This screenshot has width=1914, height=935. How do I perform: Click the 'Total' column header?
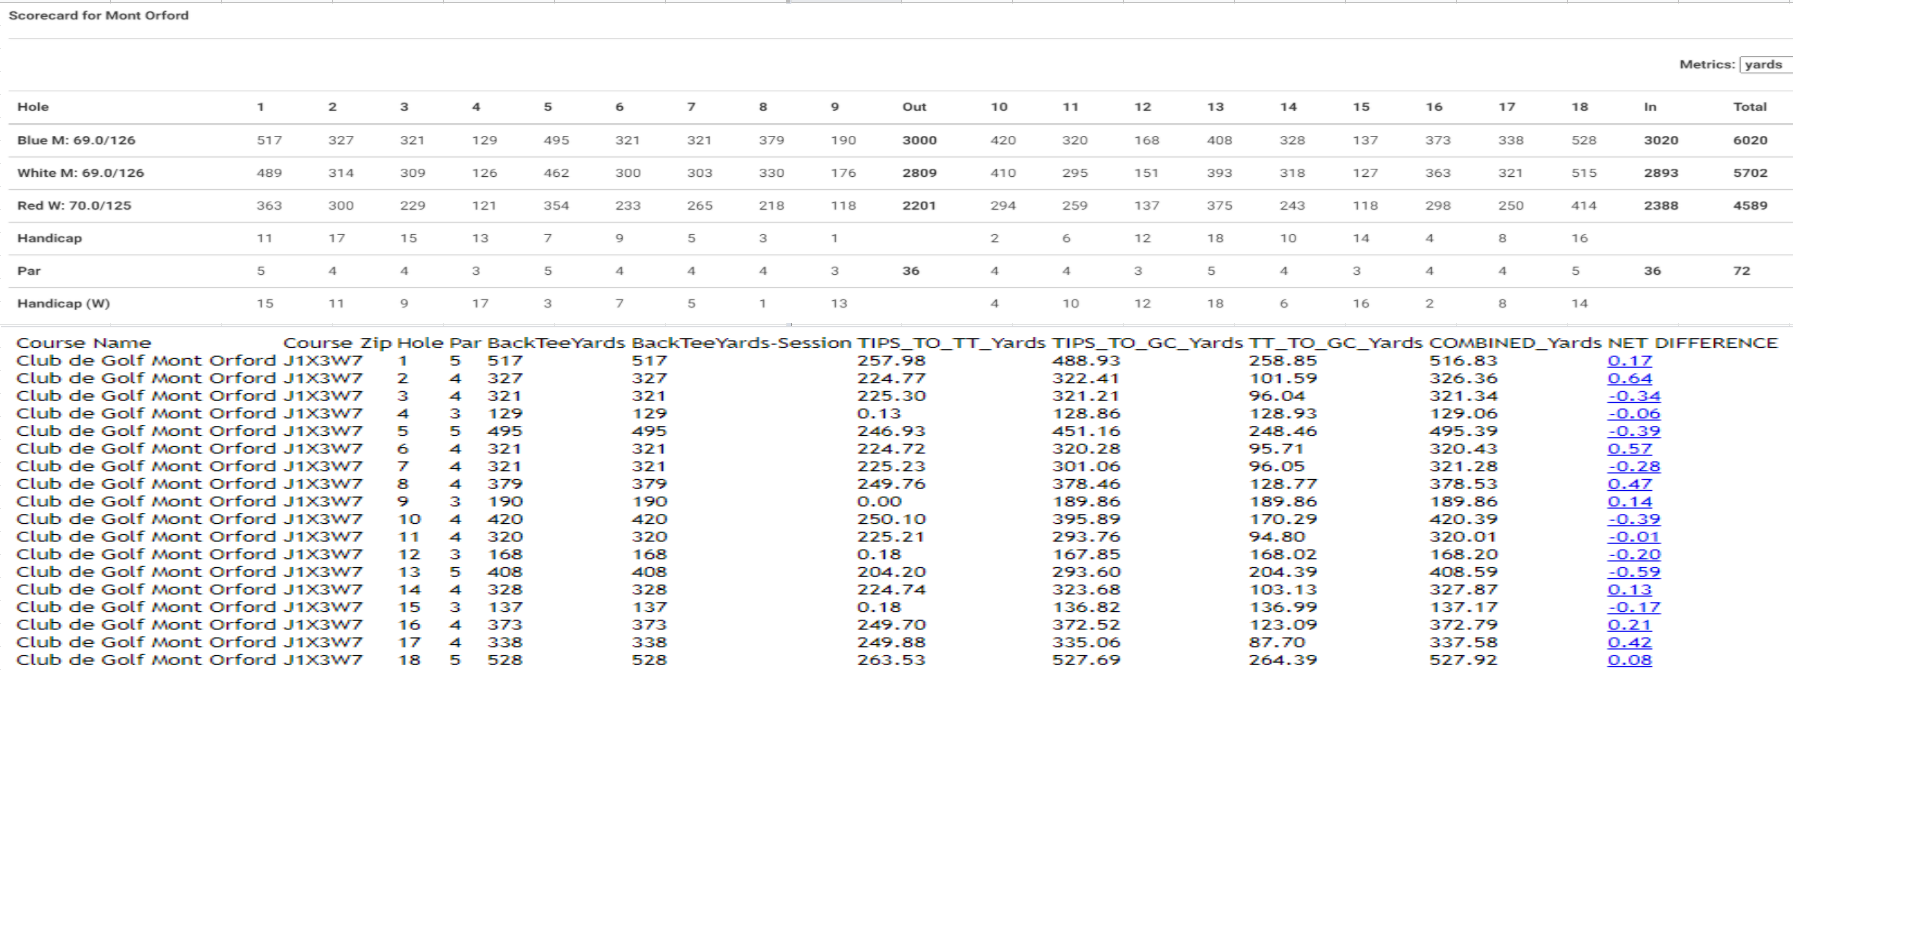click(x=1750, y=107)
